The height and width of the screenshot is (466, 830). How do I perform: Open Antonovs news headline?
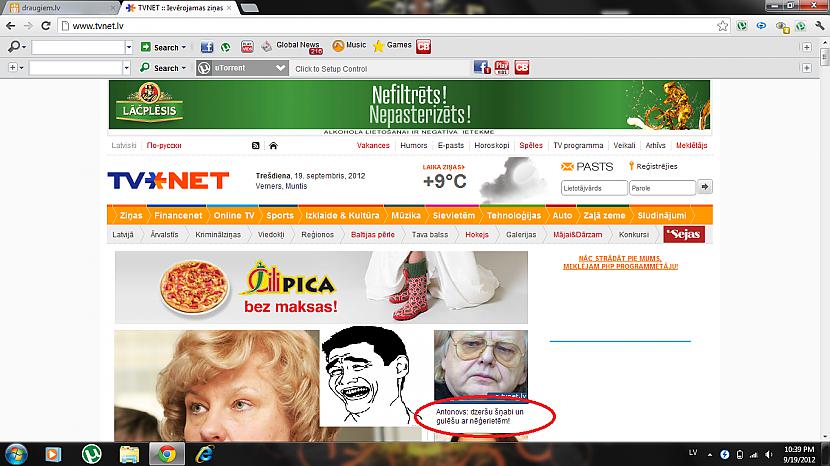tap(480, 416)
